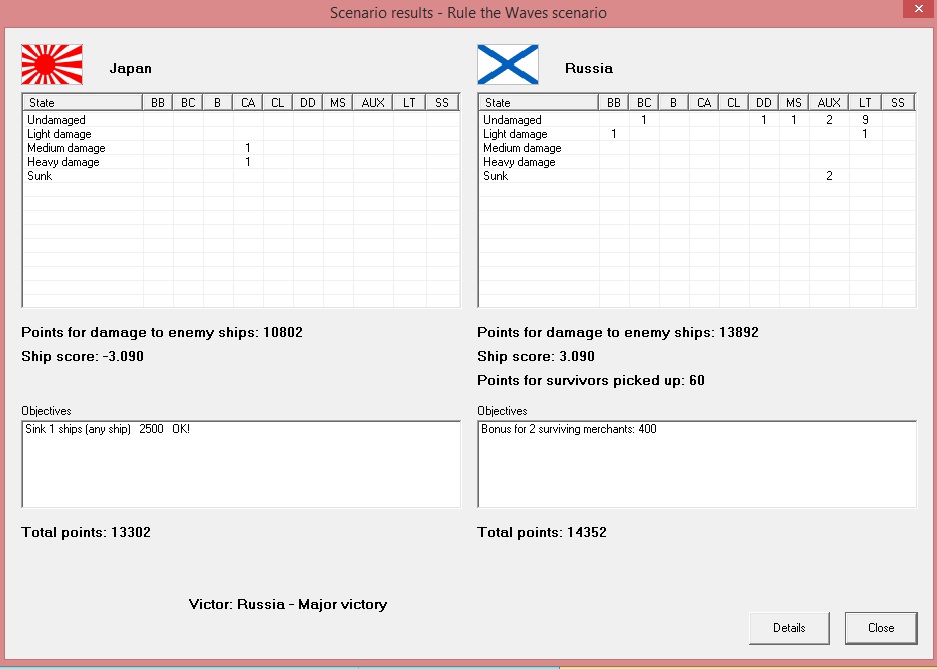Click the BC column header in Russia's table

(x=644, y=103)
